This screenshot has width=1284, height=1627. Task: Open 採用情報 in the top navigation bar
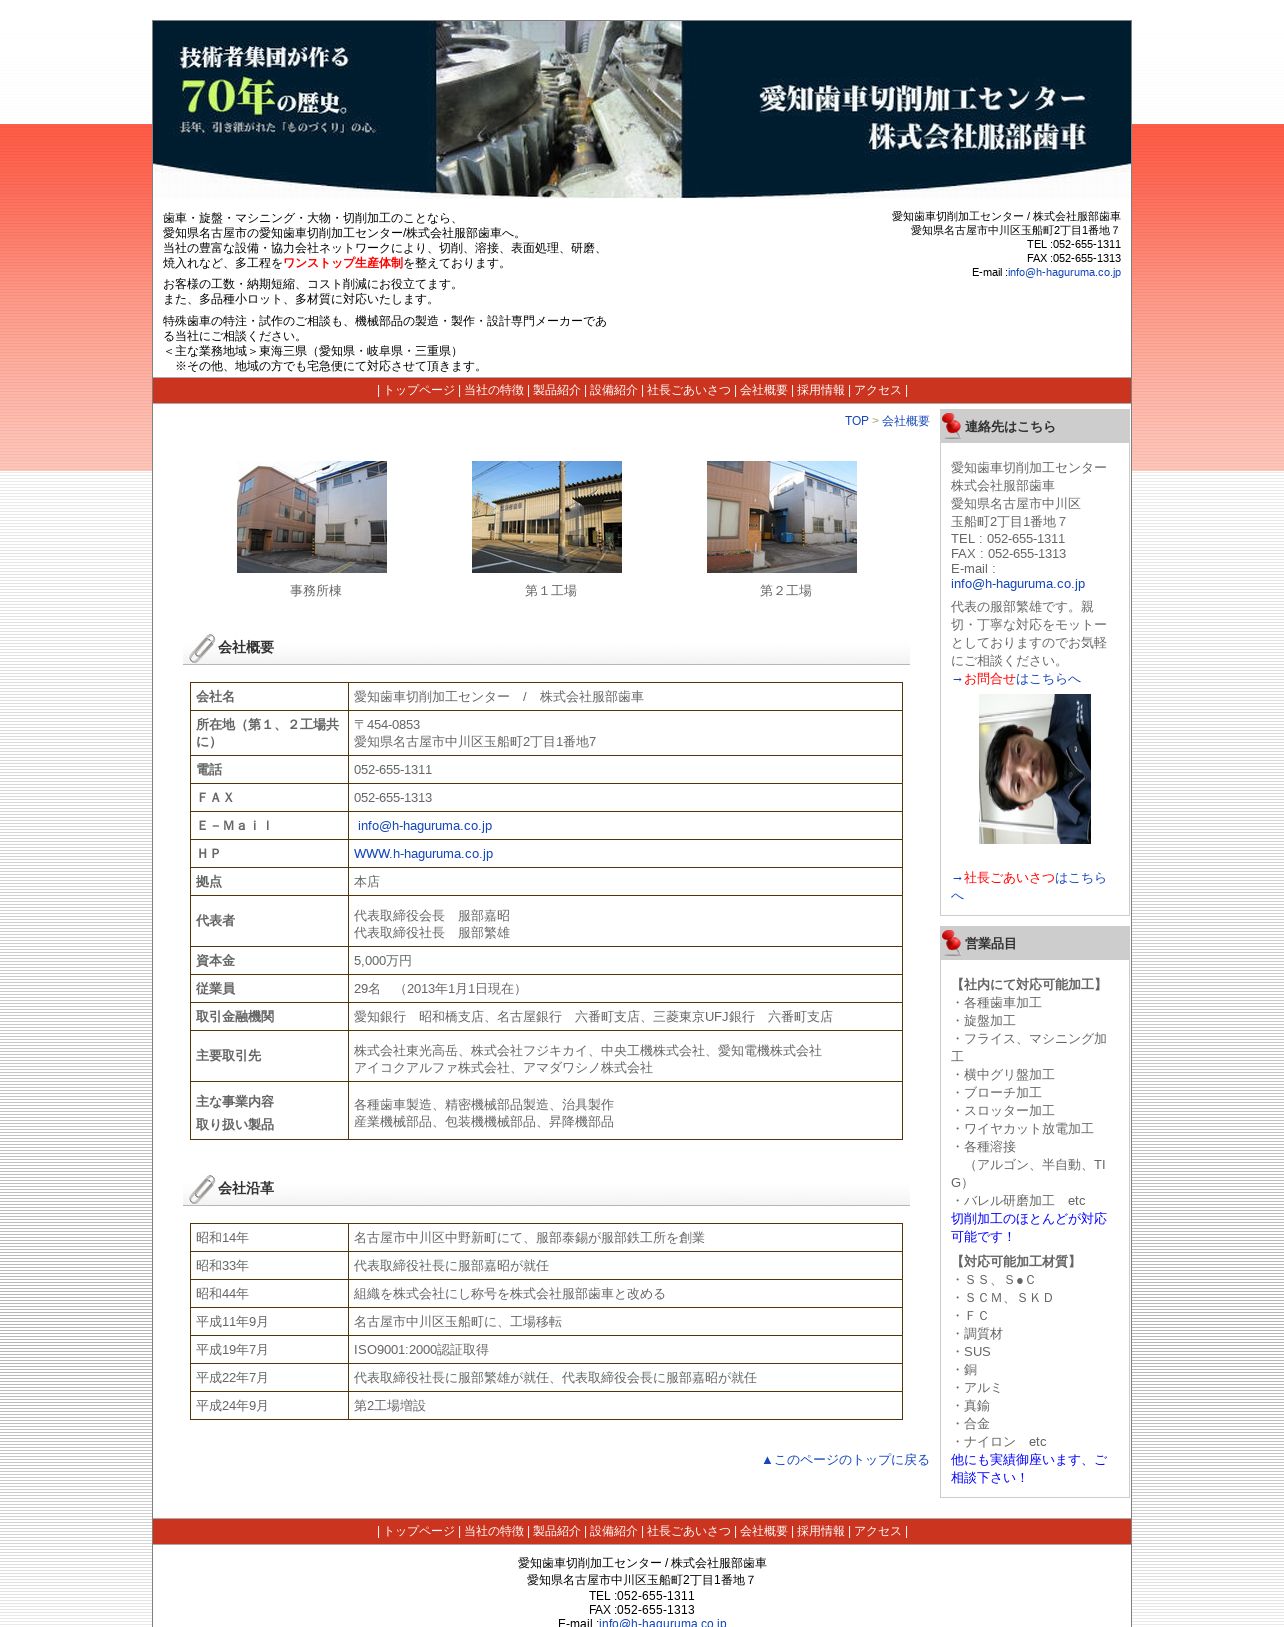[x=820, y=390]
